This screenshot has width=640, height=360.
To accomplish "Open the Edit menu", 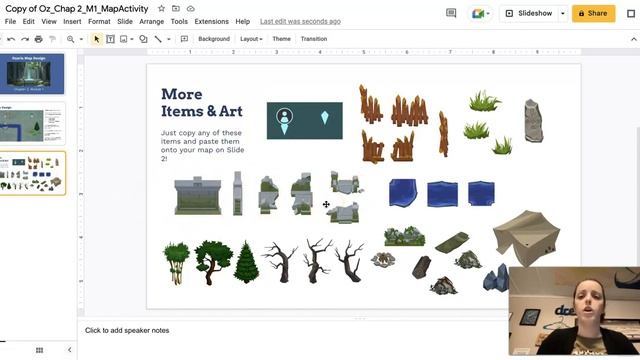I will click(28, 22).
